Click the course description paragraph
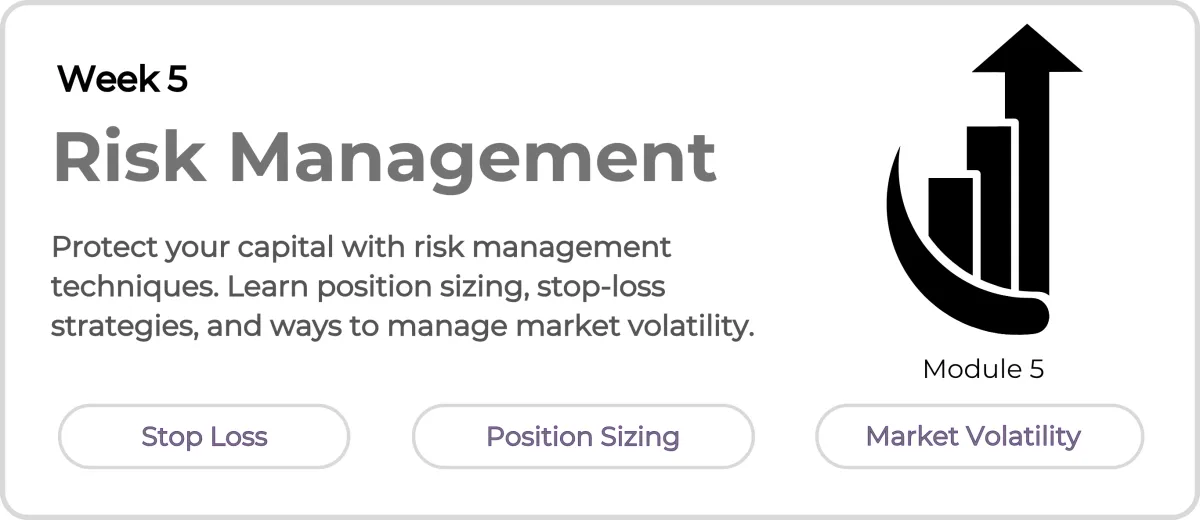 tap(402, 287)
